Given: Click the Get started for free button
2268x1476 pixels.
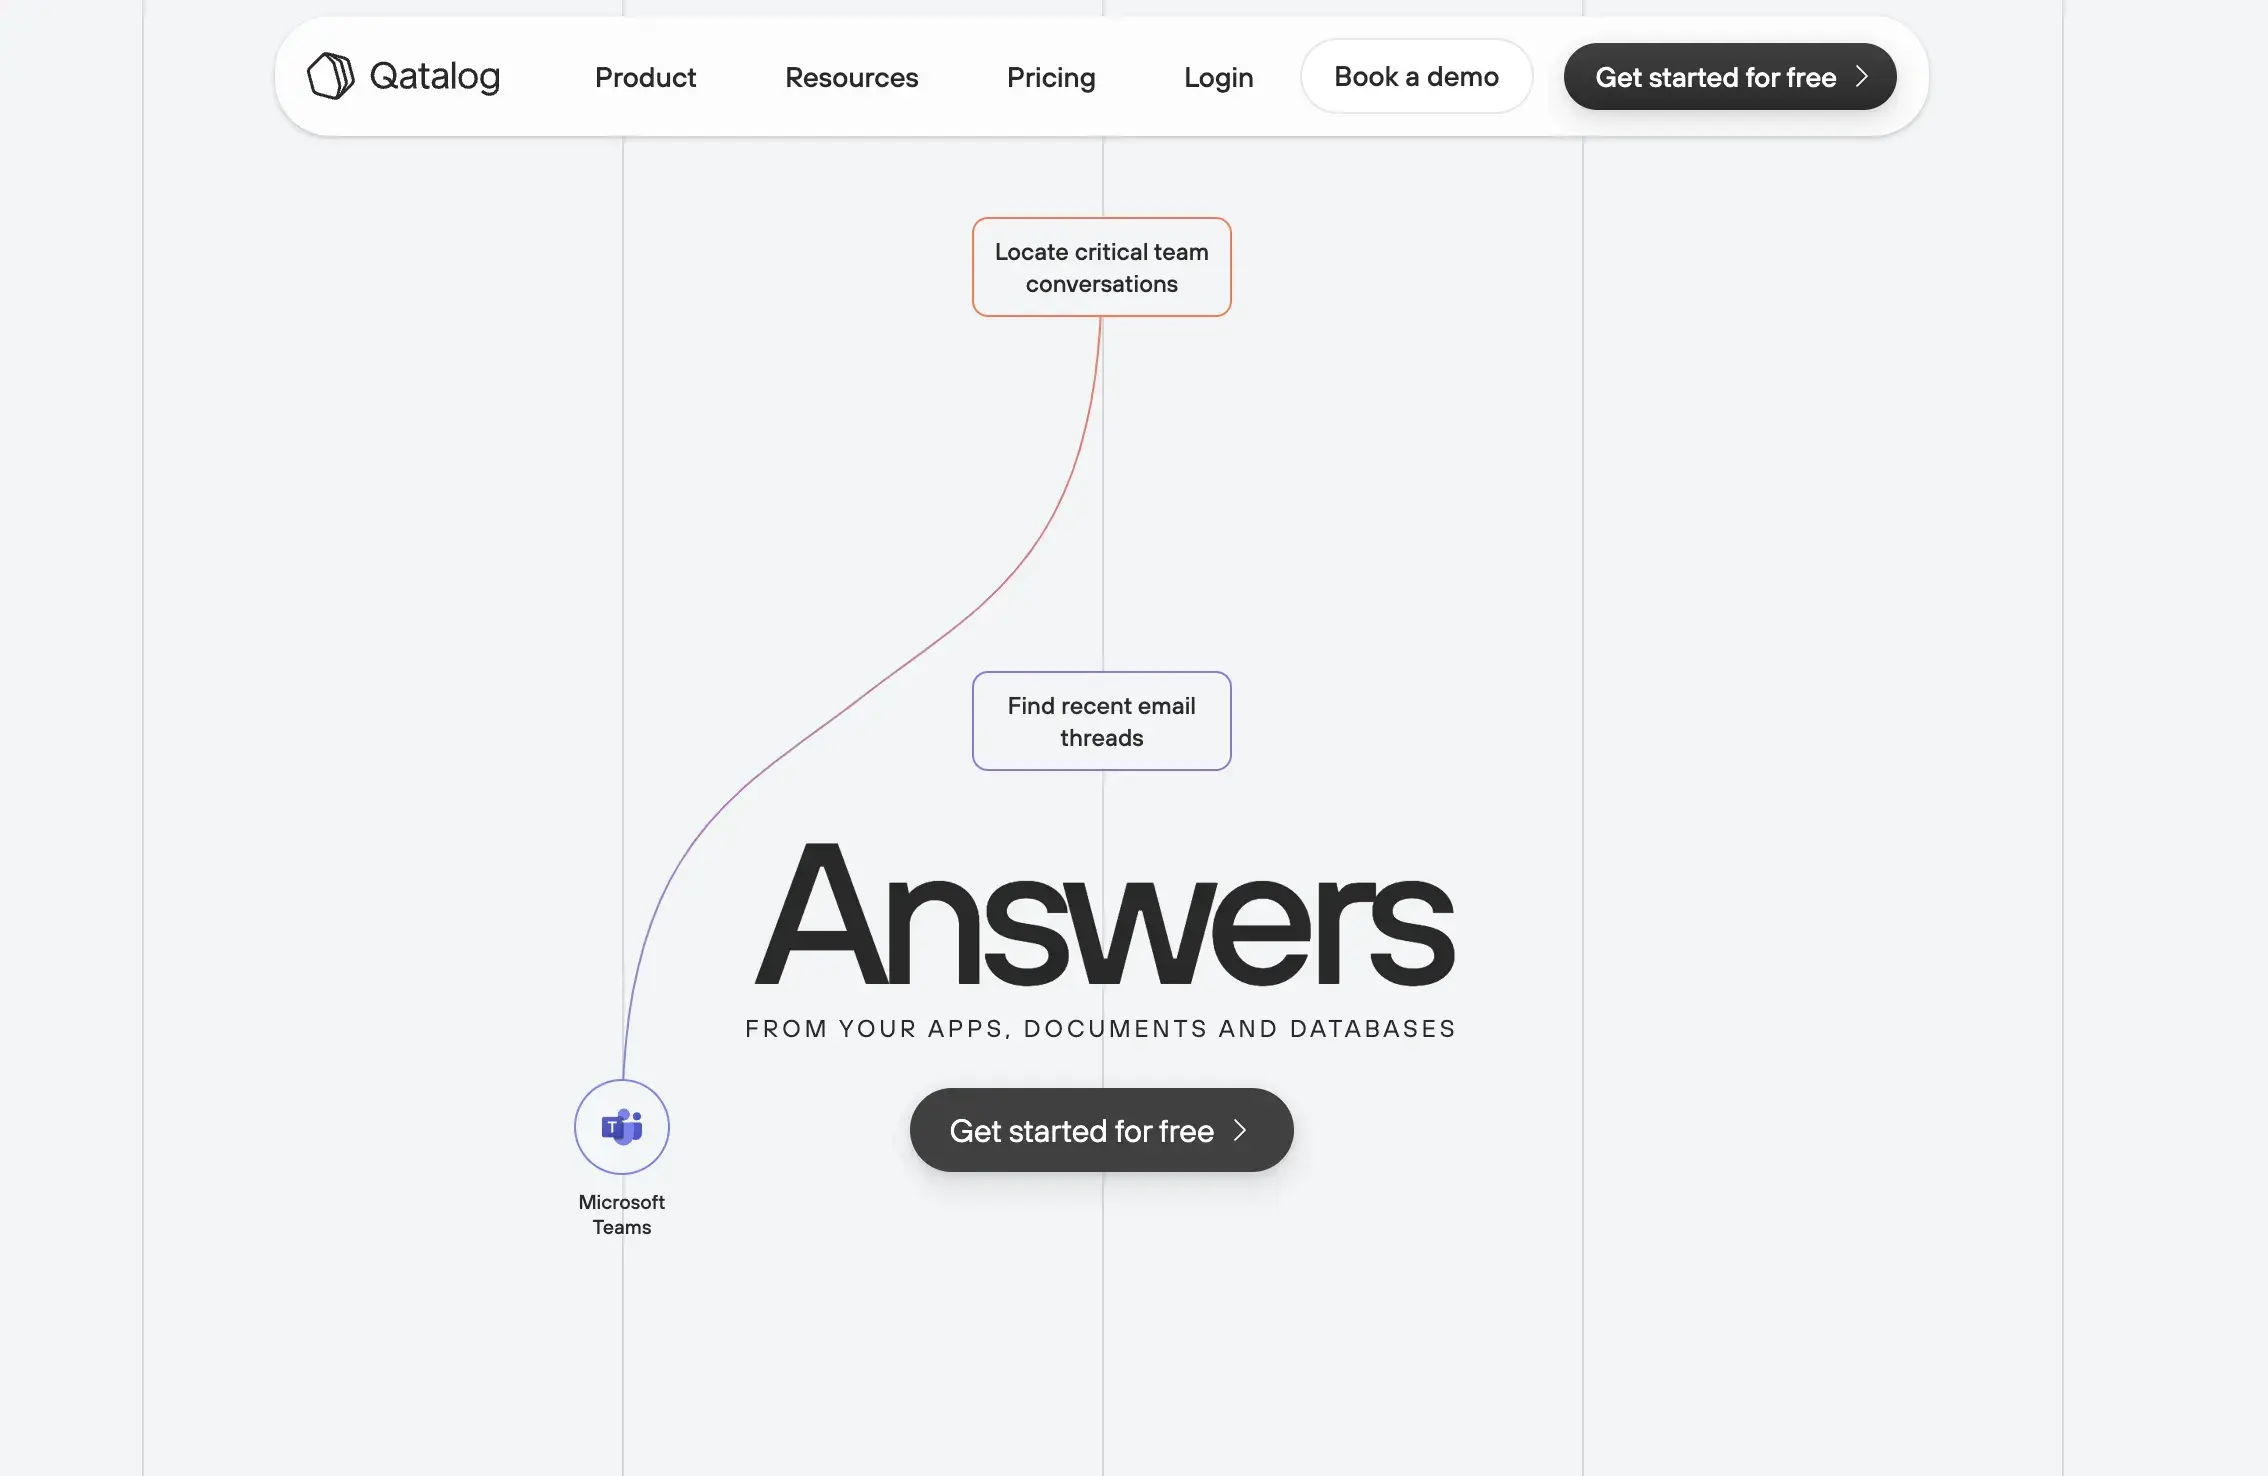Looking at the screenshot, I should [x=1101, y=1129].
